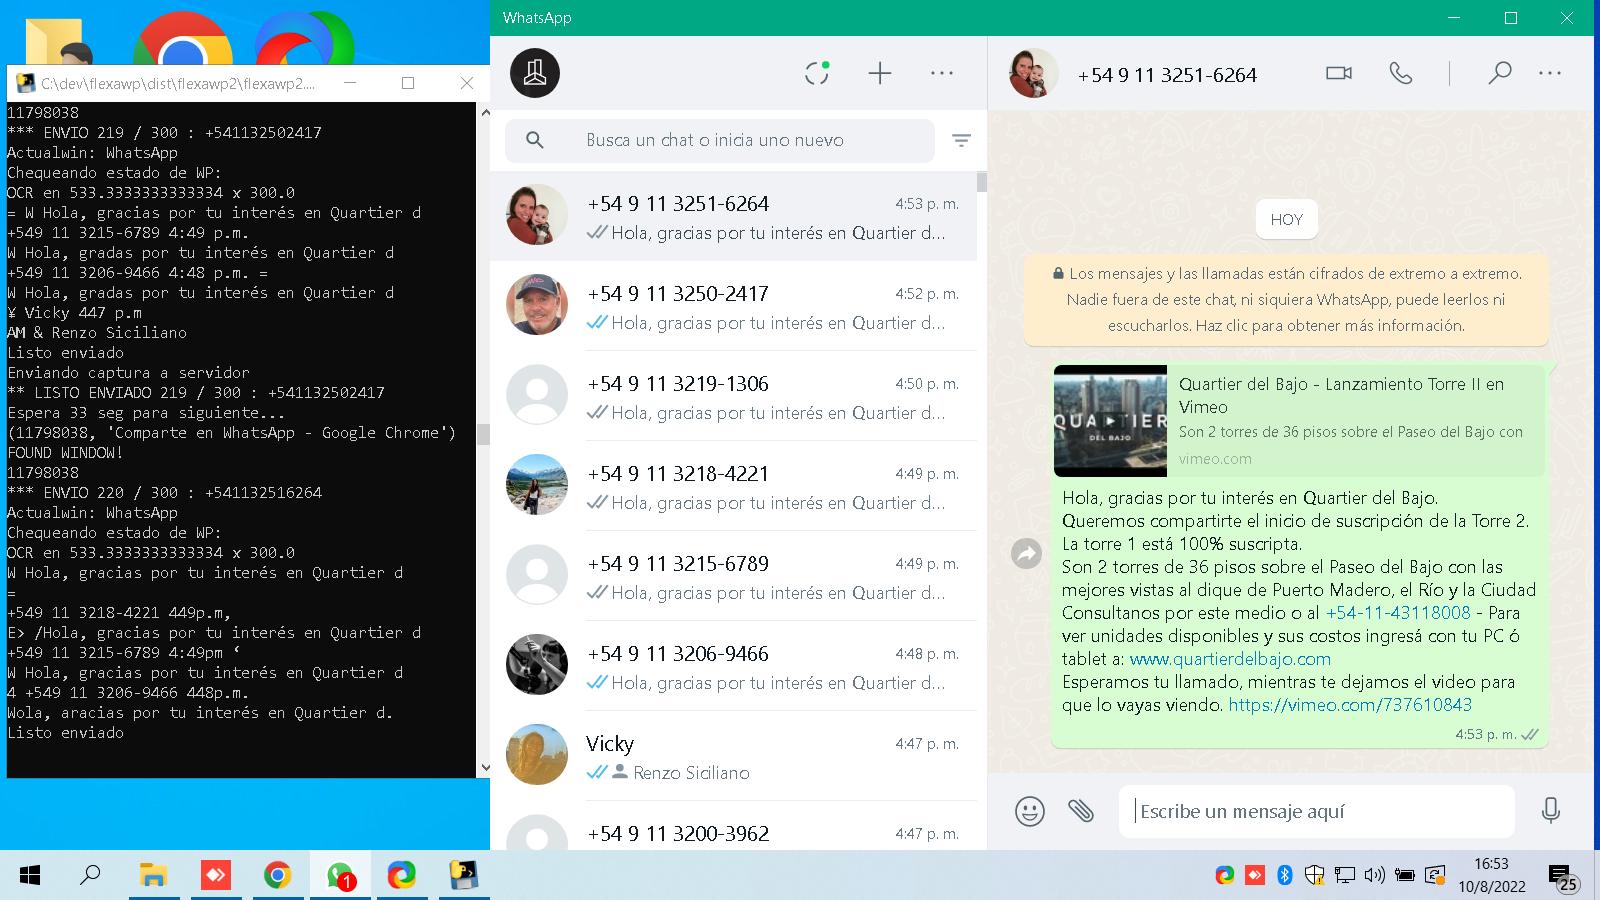The width and height of the screenshot is (1600, 900).
Task: Open www.quartierdelbajo.com link
Action: point(1230,659)
